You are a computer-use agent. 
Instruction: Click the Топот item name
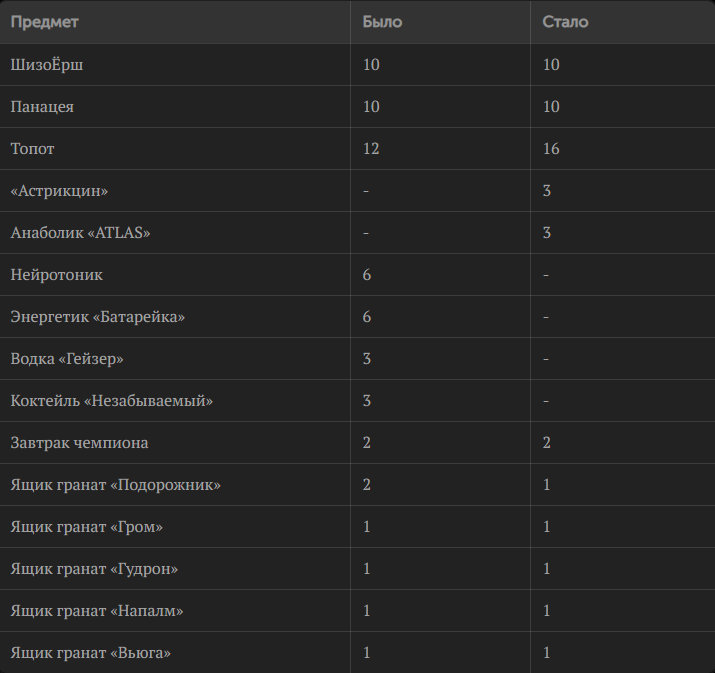click(32, 149)
